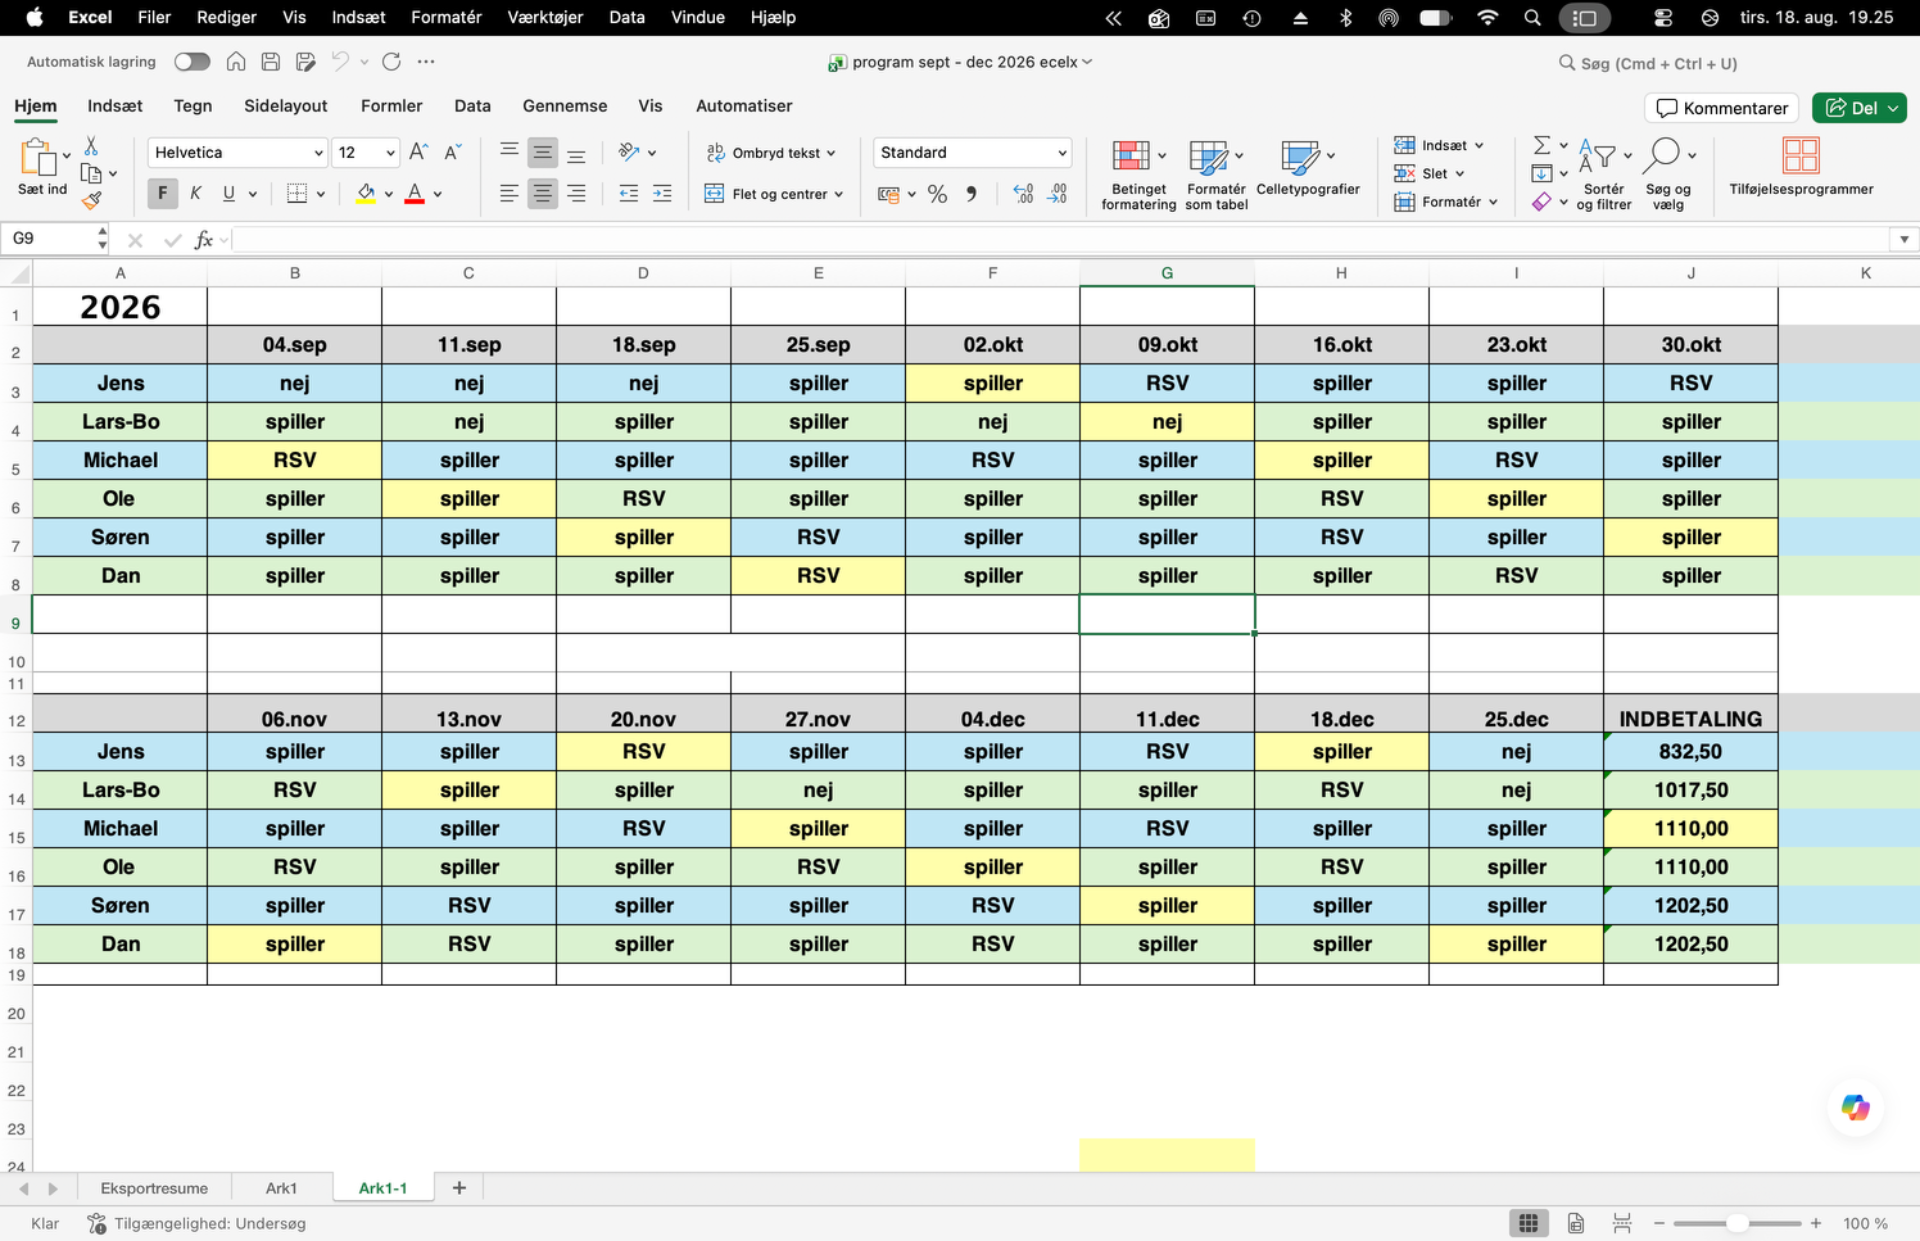This screenshot has height=1241, width=1920.
Task: Click the comma style icon
Action: (x=971, y=193)
